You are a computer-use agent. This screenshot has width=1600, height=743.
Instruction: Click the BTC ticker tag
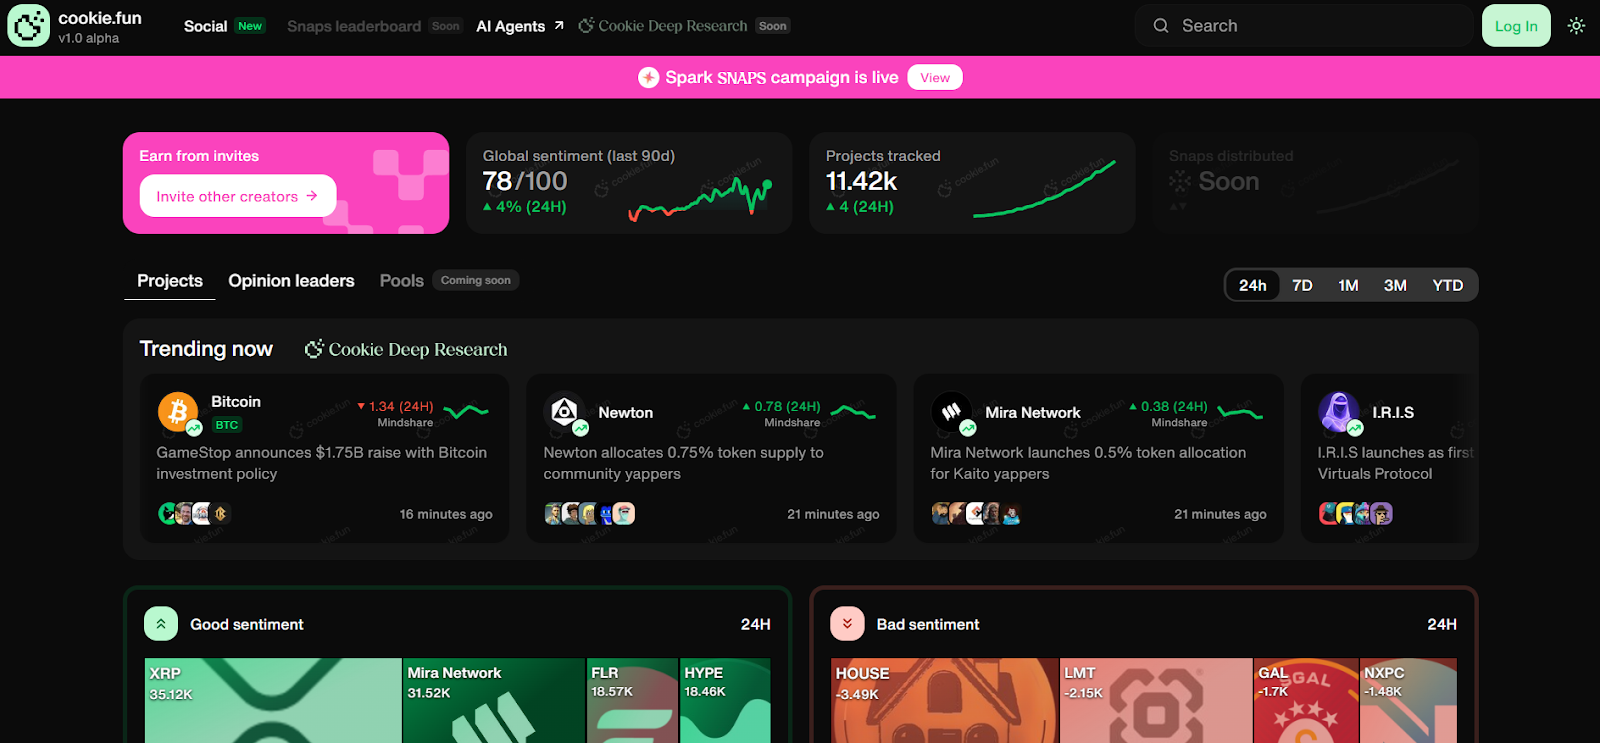(227, 425)
